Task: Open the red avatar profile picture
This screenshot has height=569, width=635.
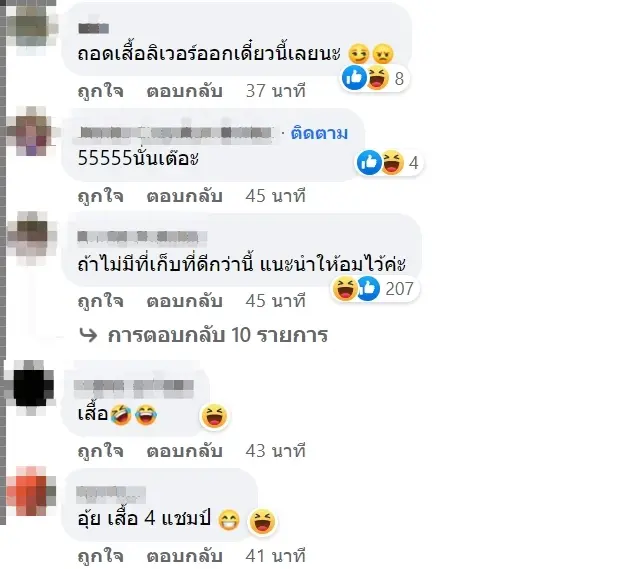Action: [x=31, y=491]
